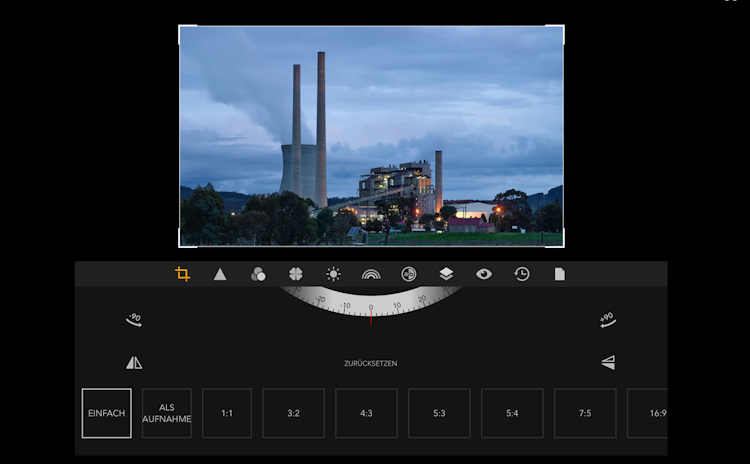Rotate image by plus 90 degrees
This screenshot has width=750, height=464.
click(x=607, y=320)
